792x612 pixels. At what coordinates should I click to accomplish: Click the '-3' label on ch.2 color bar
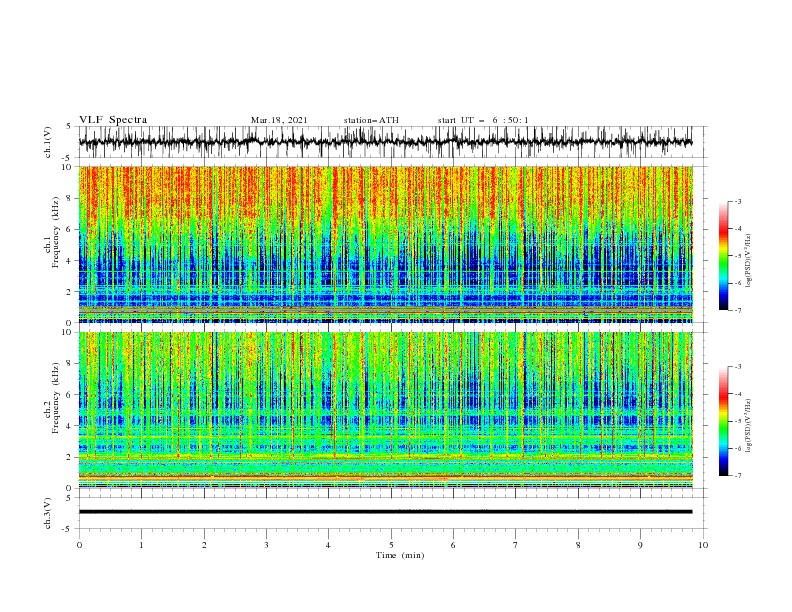(737, 367)
